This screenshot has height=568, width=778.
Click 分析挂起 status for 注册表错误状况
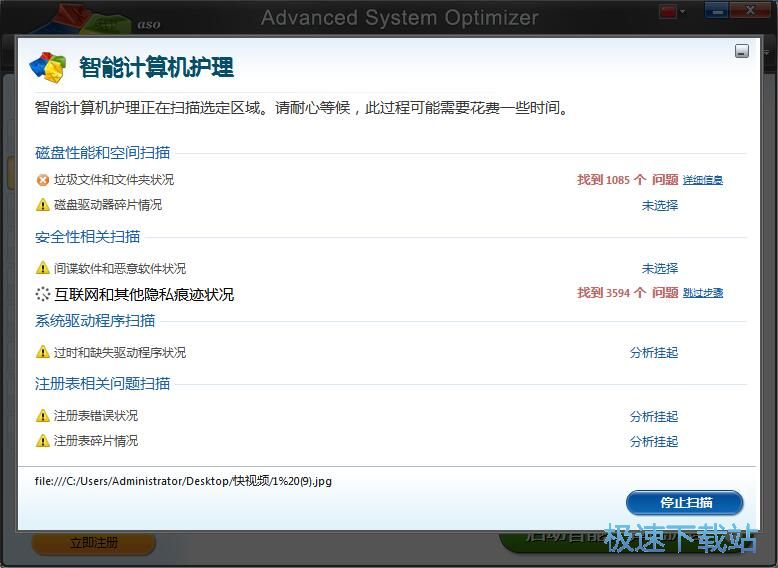(654, 417)
